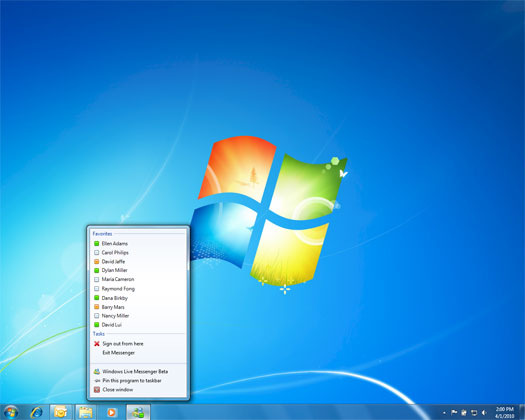Screen dimensions: 525x420
Task: Click the network tray icon
Action: coord(474,413)
